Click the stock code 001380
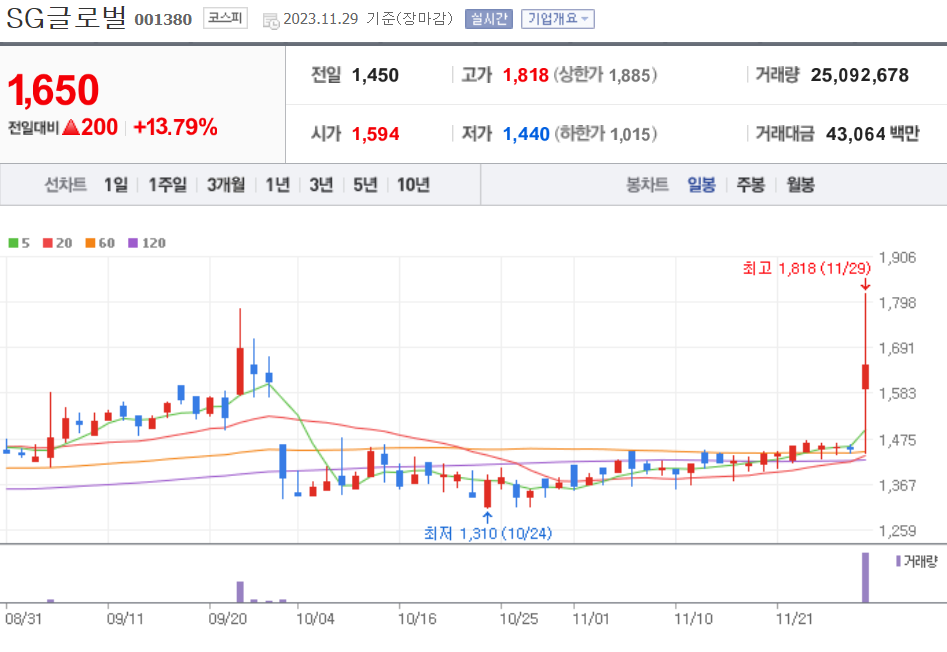Viewport: 947px width, 652px height. 163,20
